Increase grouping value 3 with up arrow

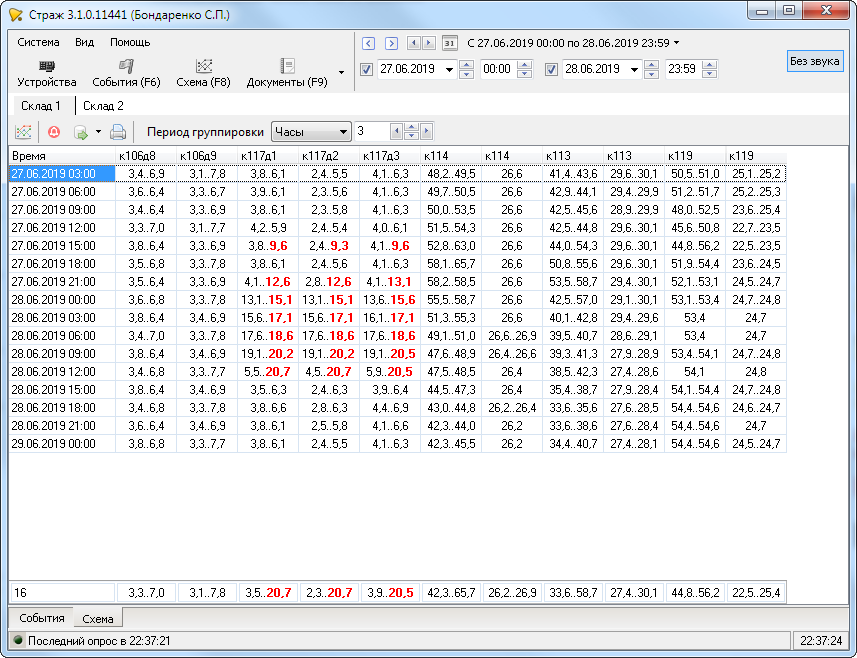412,127
